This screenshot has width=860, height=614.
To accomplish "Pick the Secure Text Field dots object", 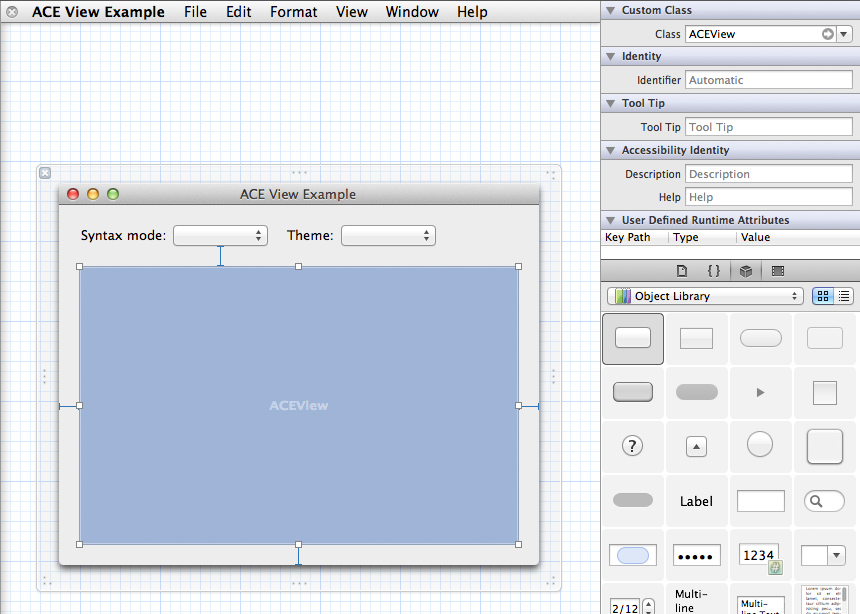I will (x=696, y=555).
